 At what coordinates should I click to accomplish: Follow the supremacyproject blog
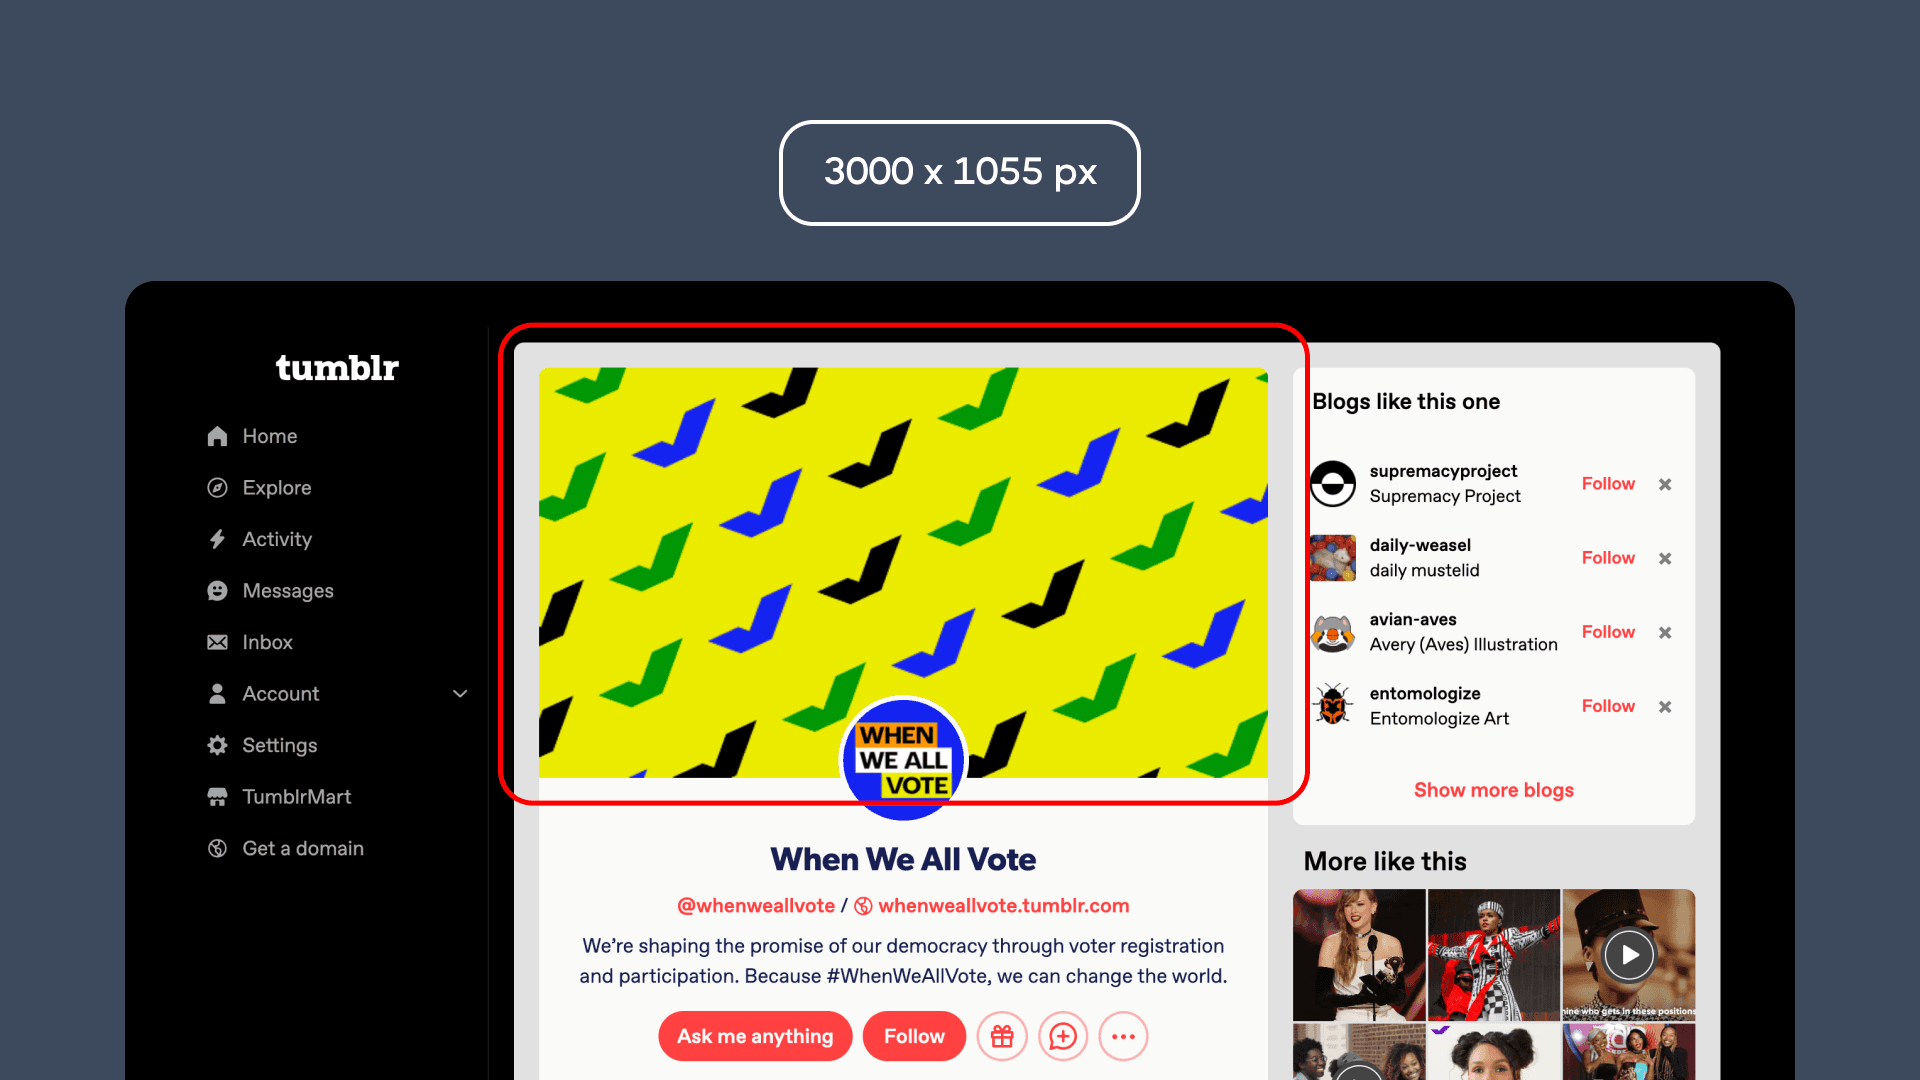pyautogui.click(x=1607, y=481)
